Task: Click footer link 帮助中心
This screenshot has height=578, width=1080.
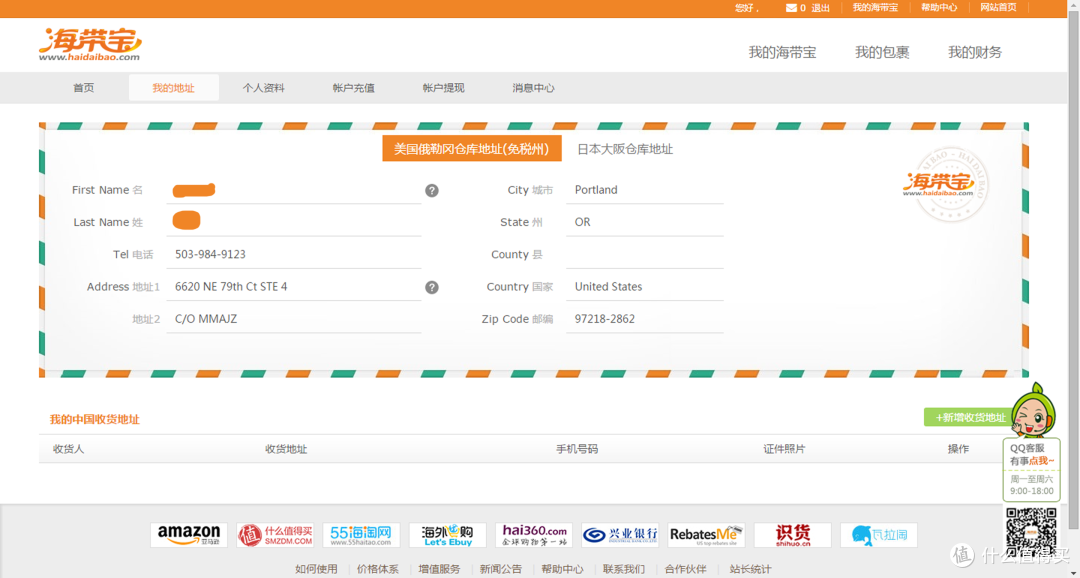Action: click(x=562, y=569)
